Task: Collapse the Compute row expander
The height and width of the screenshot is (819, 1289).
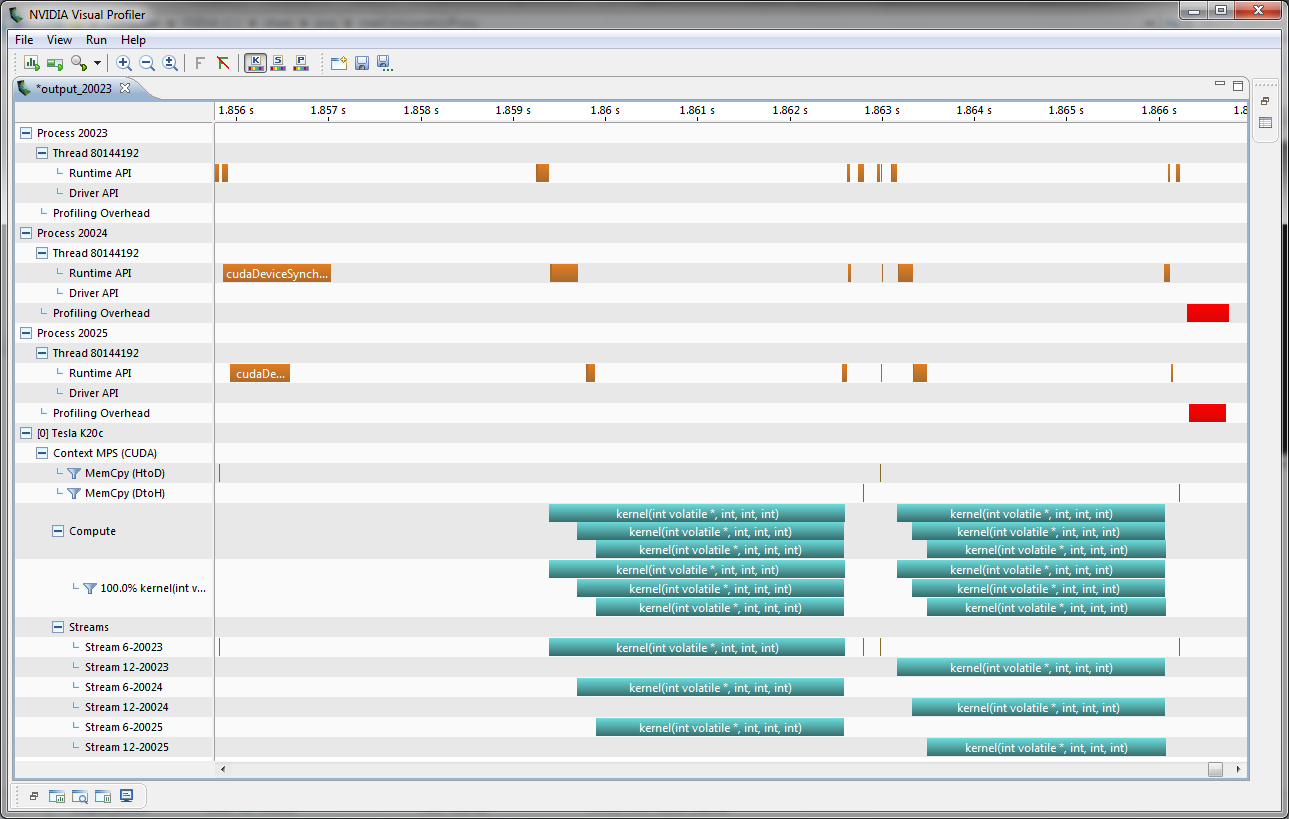Action: click(58, 531)
